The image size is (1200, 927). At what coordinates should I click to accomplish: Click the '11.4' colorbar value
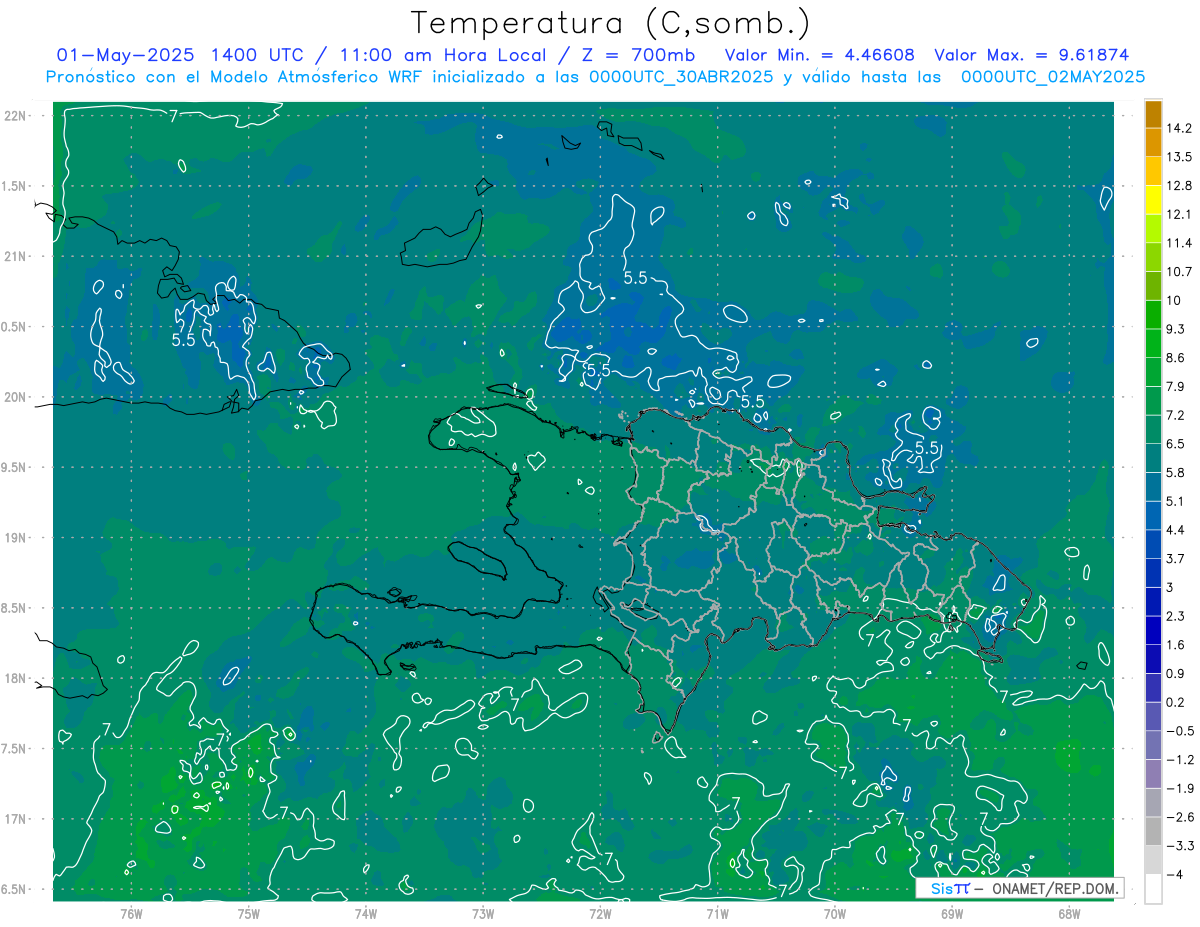[x=1180, y=243]
